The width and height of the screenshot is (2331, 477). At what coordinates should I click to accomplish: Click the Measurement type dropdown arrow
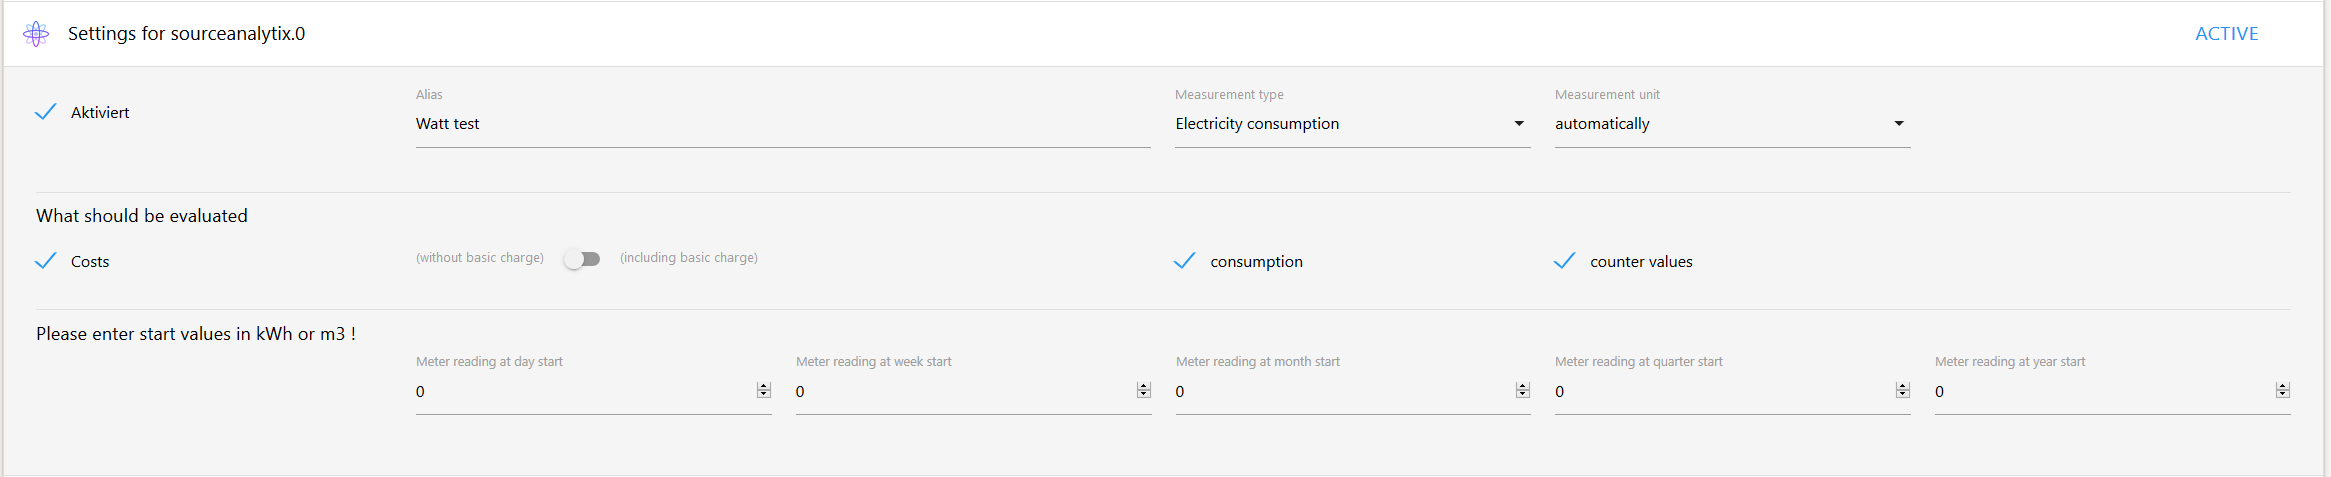(x=1519, y=124)
